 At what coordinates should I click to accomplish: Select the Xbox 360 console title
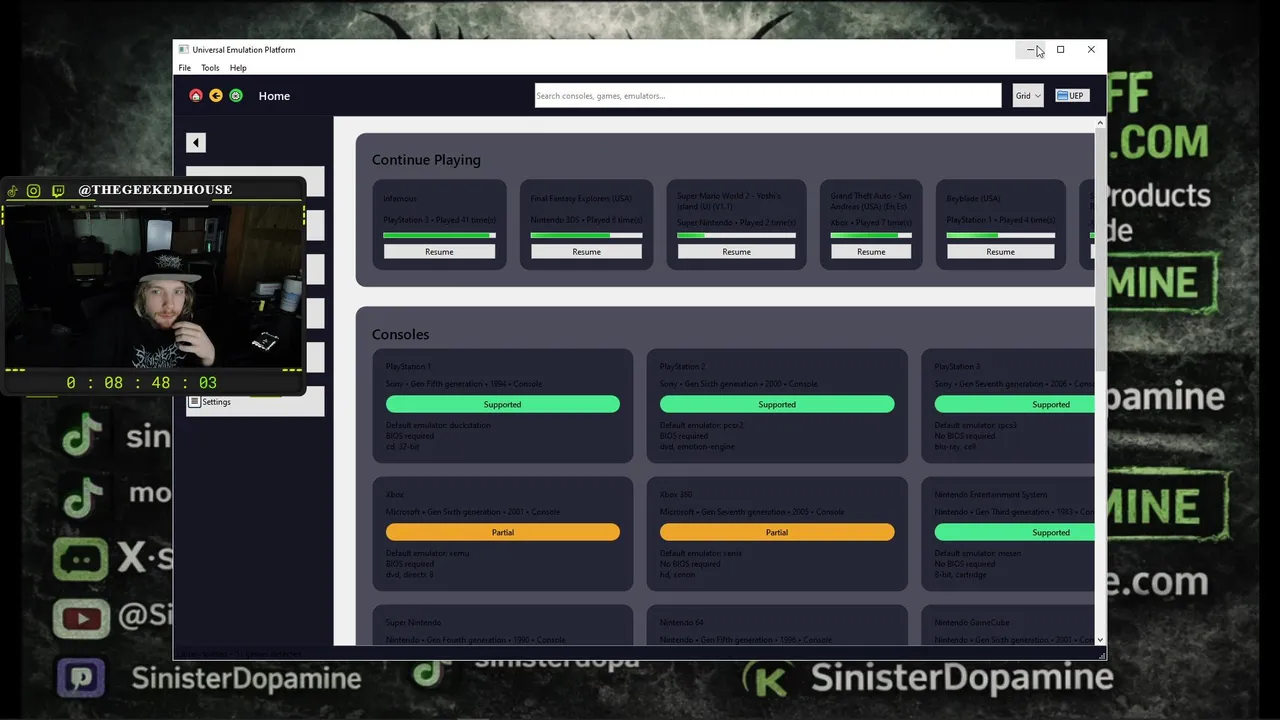click(x=676, y=495)
